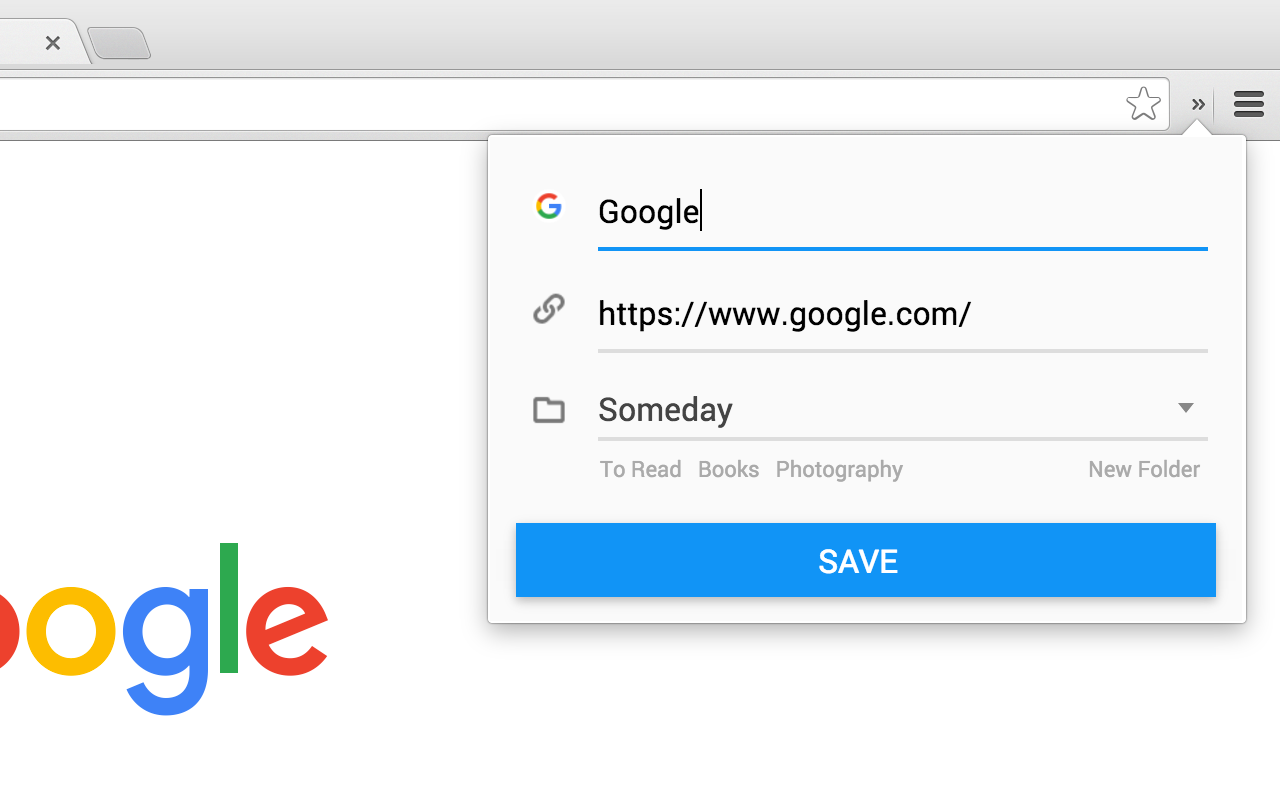Choose the Books folder shortcut

[x=728, y=469]
